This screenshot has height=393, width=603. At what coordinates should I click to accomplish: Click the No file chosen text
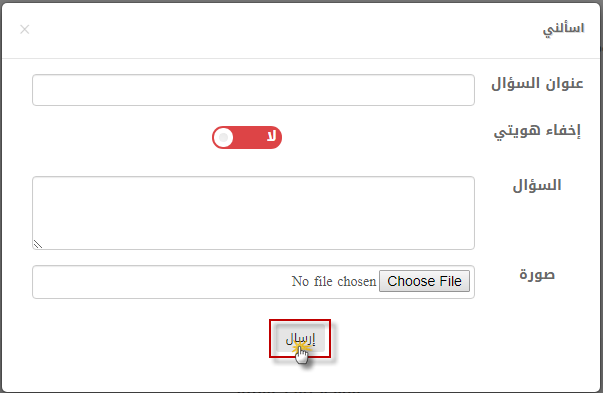[x=334, y=281]
